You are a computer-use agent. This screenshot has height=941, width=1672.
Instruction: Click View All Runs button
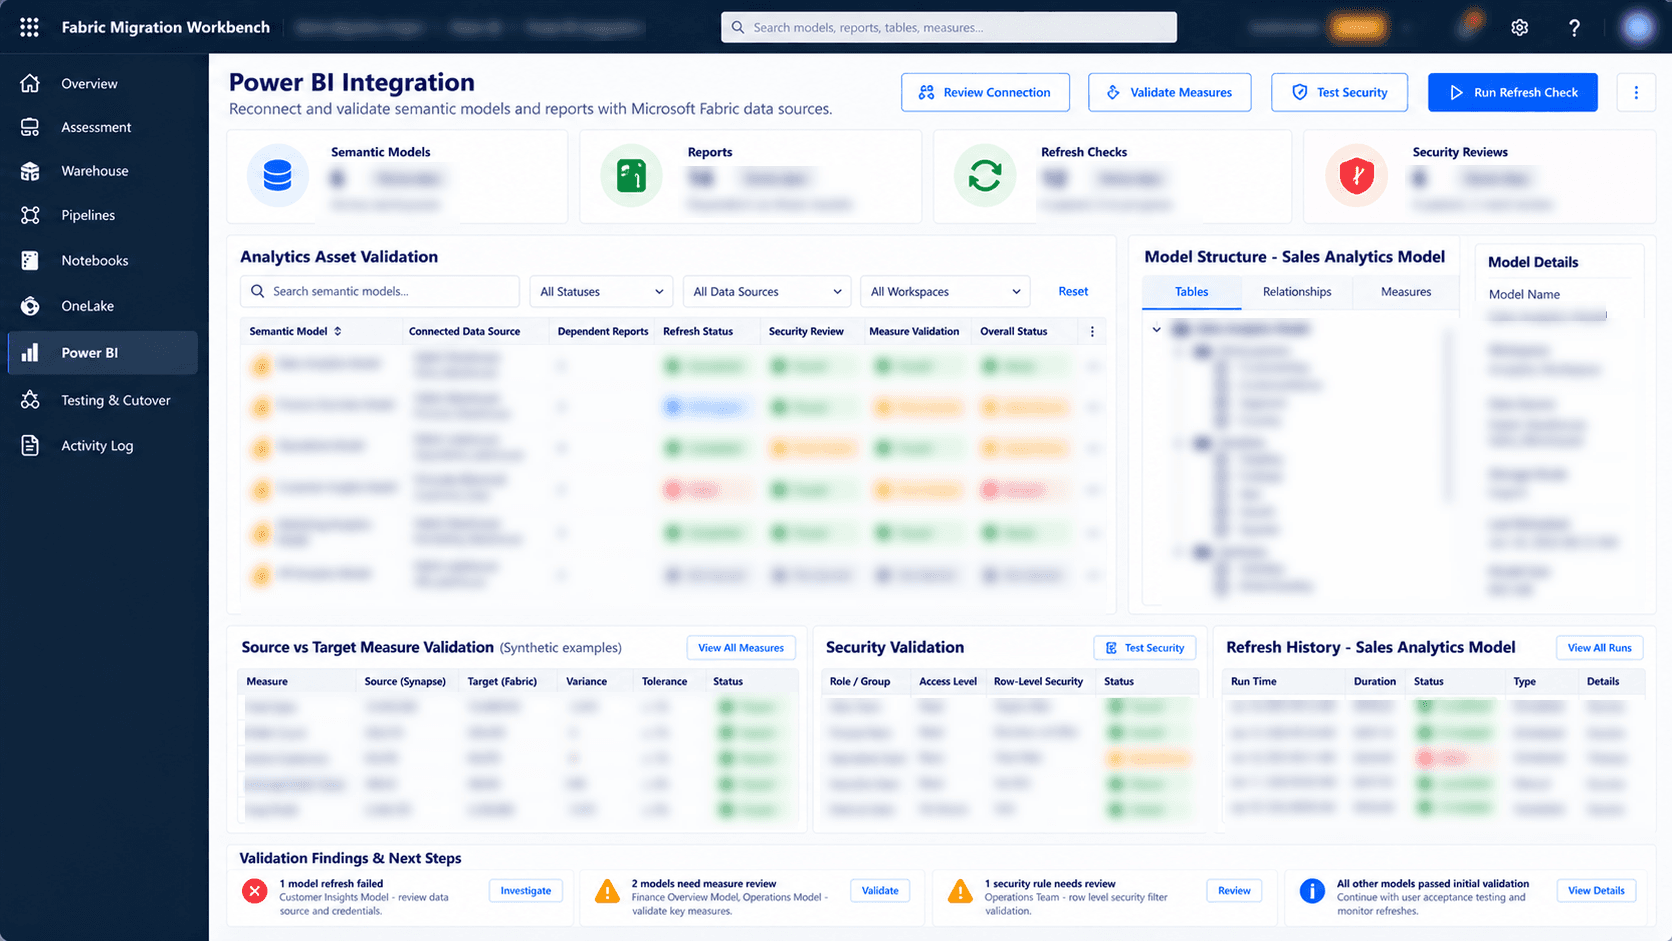pyautogui.click(x=1599, y=648)
